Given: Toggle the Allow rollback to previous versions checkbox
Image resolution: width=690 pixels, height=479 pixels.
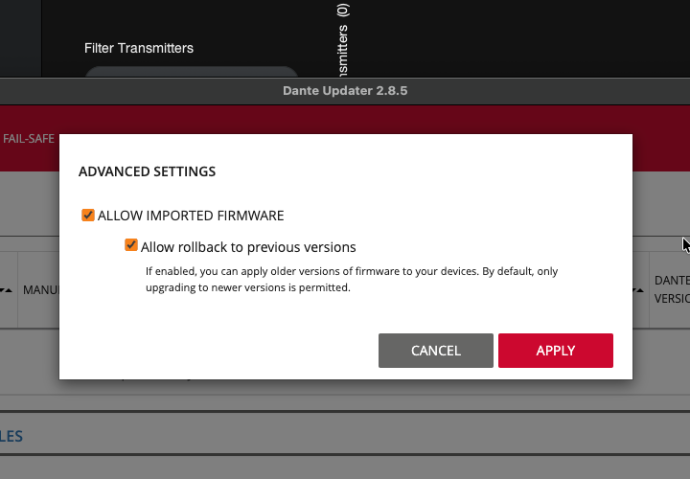Looking at the screenshot, I should tap(131, 246).
